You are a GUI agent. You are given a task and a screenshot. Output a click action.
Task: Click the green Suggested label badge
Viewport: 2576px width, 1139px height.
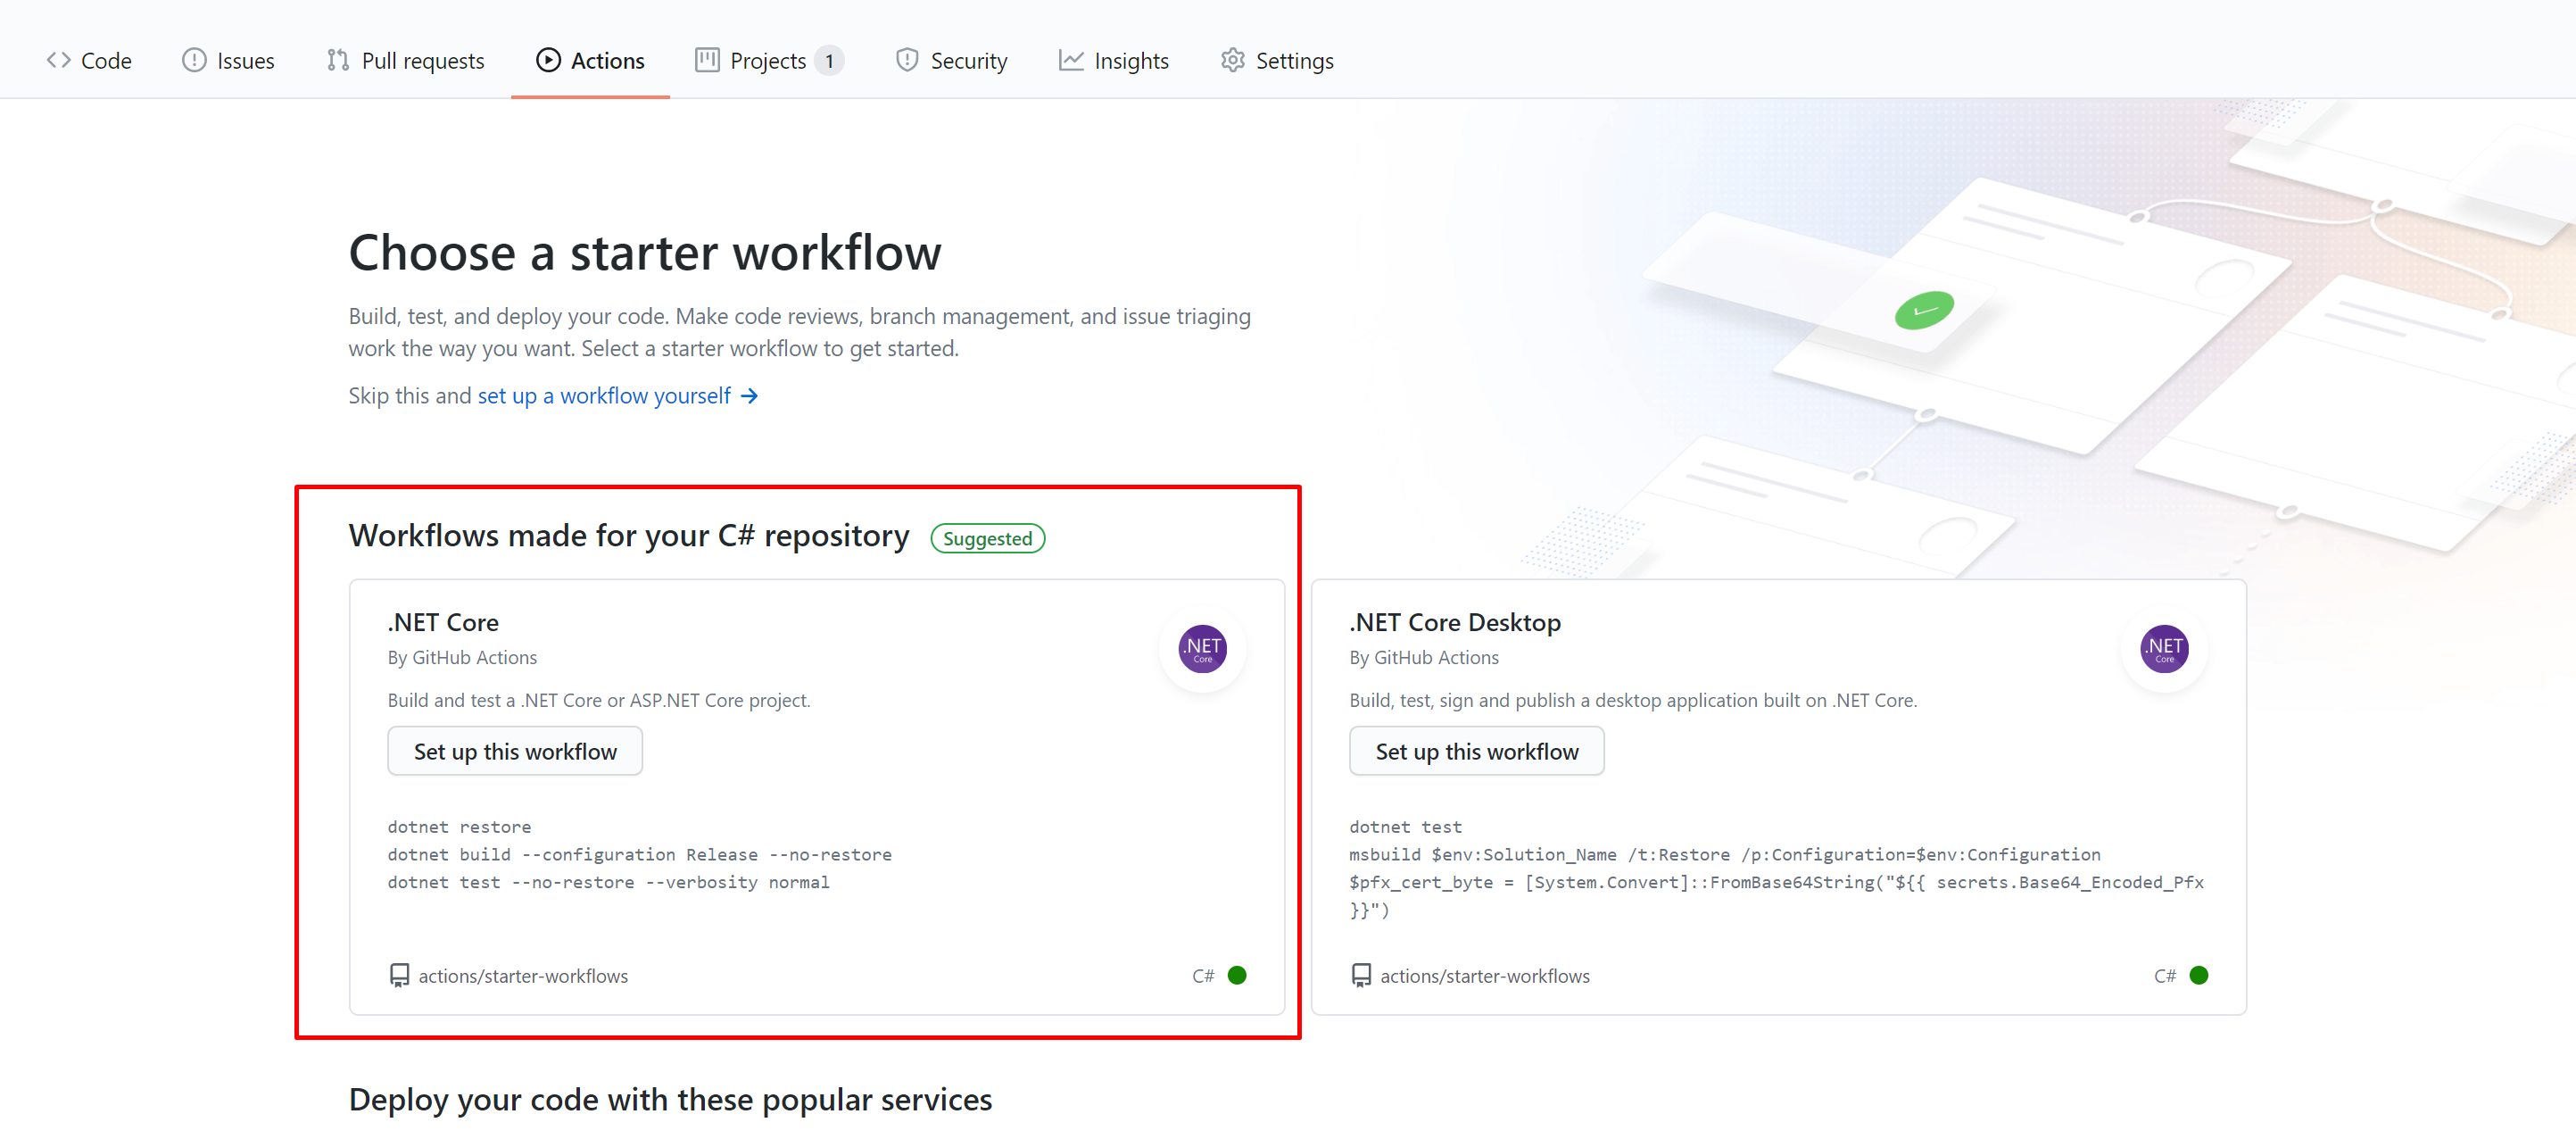[x=987, y=539]
